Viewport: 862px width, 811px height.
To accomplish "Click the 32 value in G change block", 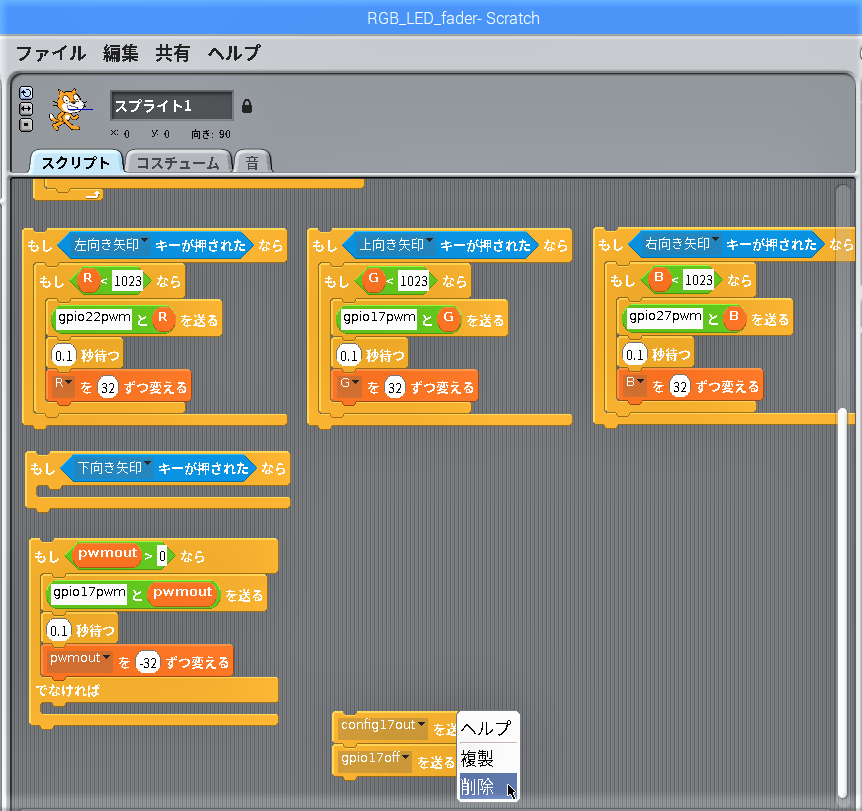I will click(395, 388).
